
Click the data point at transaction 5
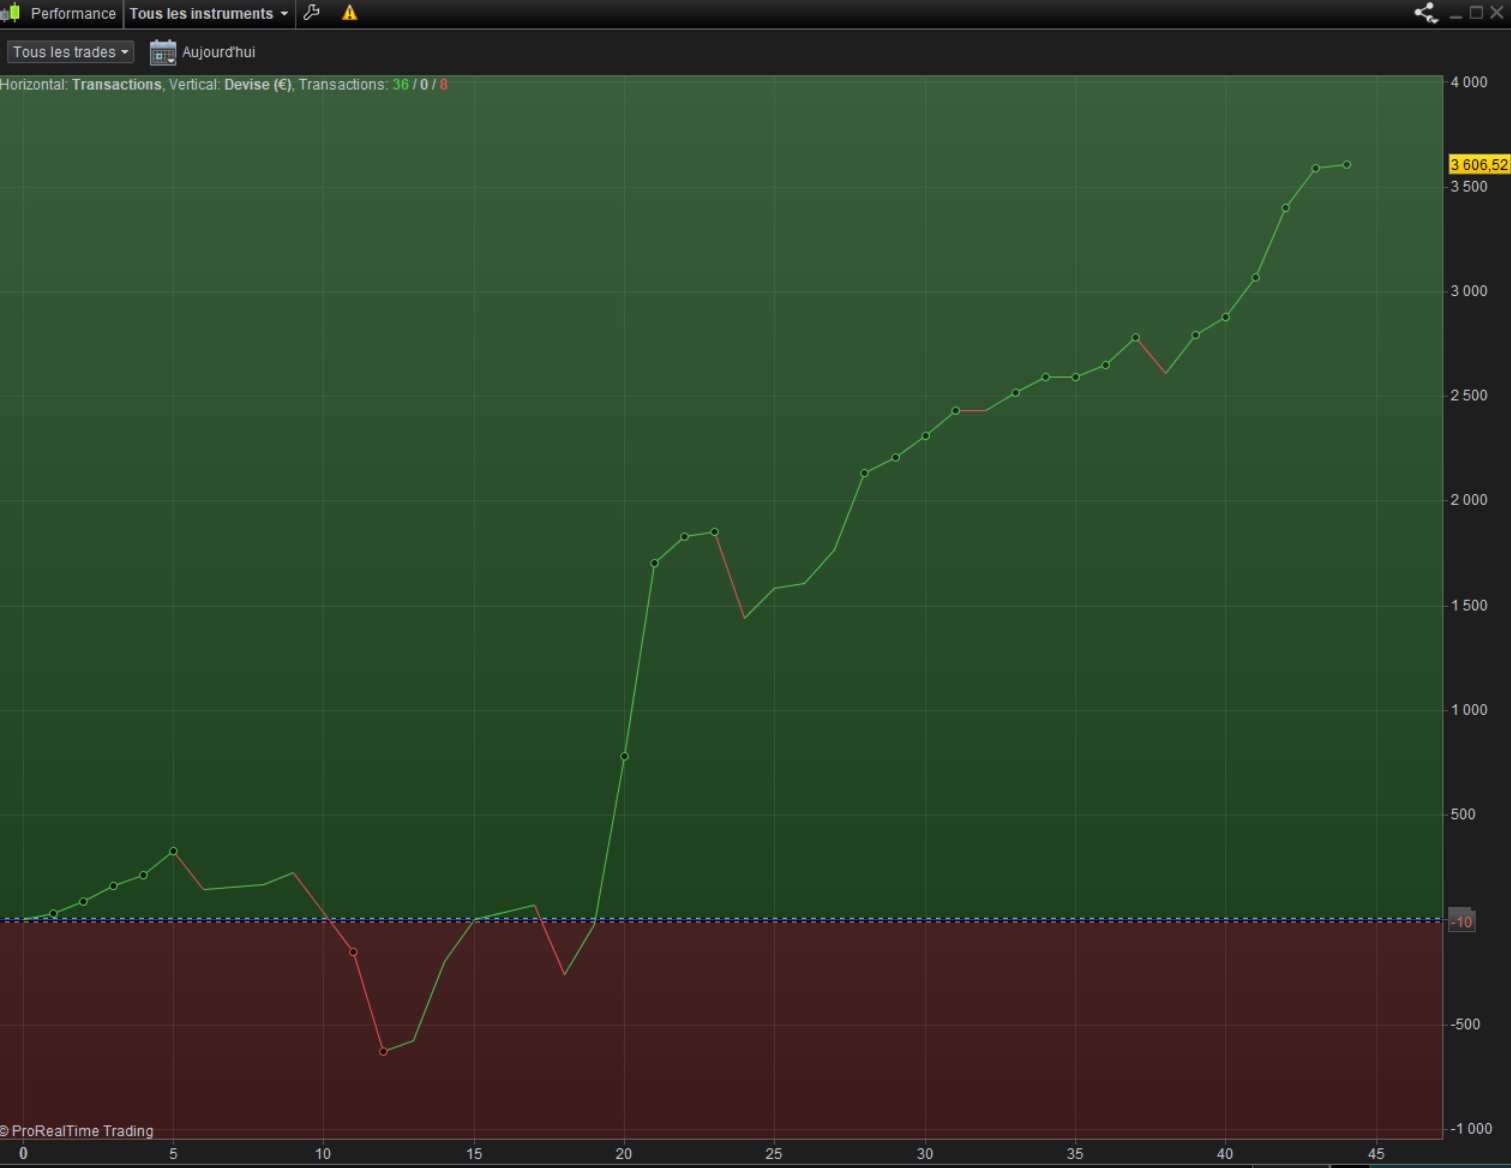173,851
